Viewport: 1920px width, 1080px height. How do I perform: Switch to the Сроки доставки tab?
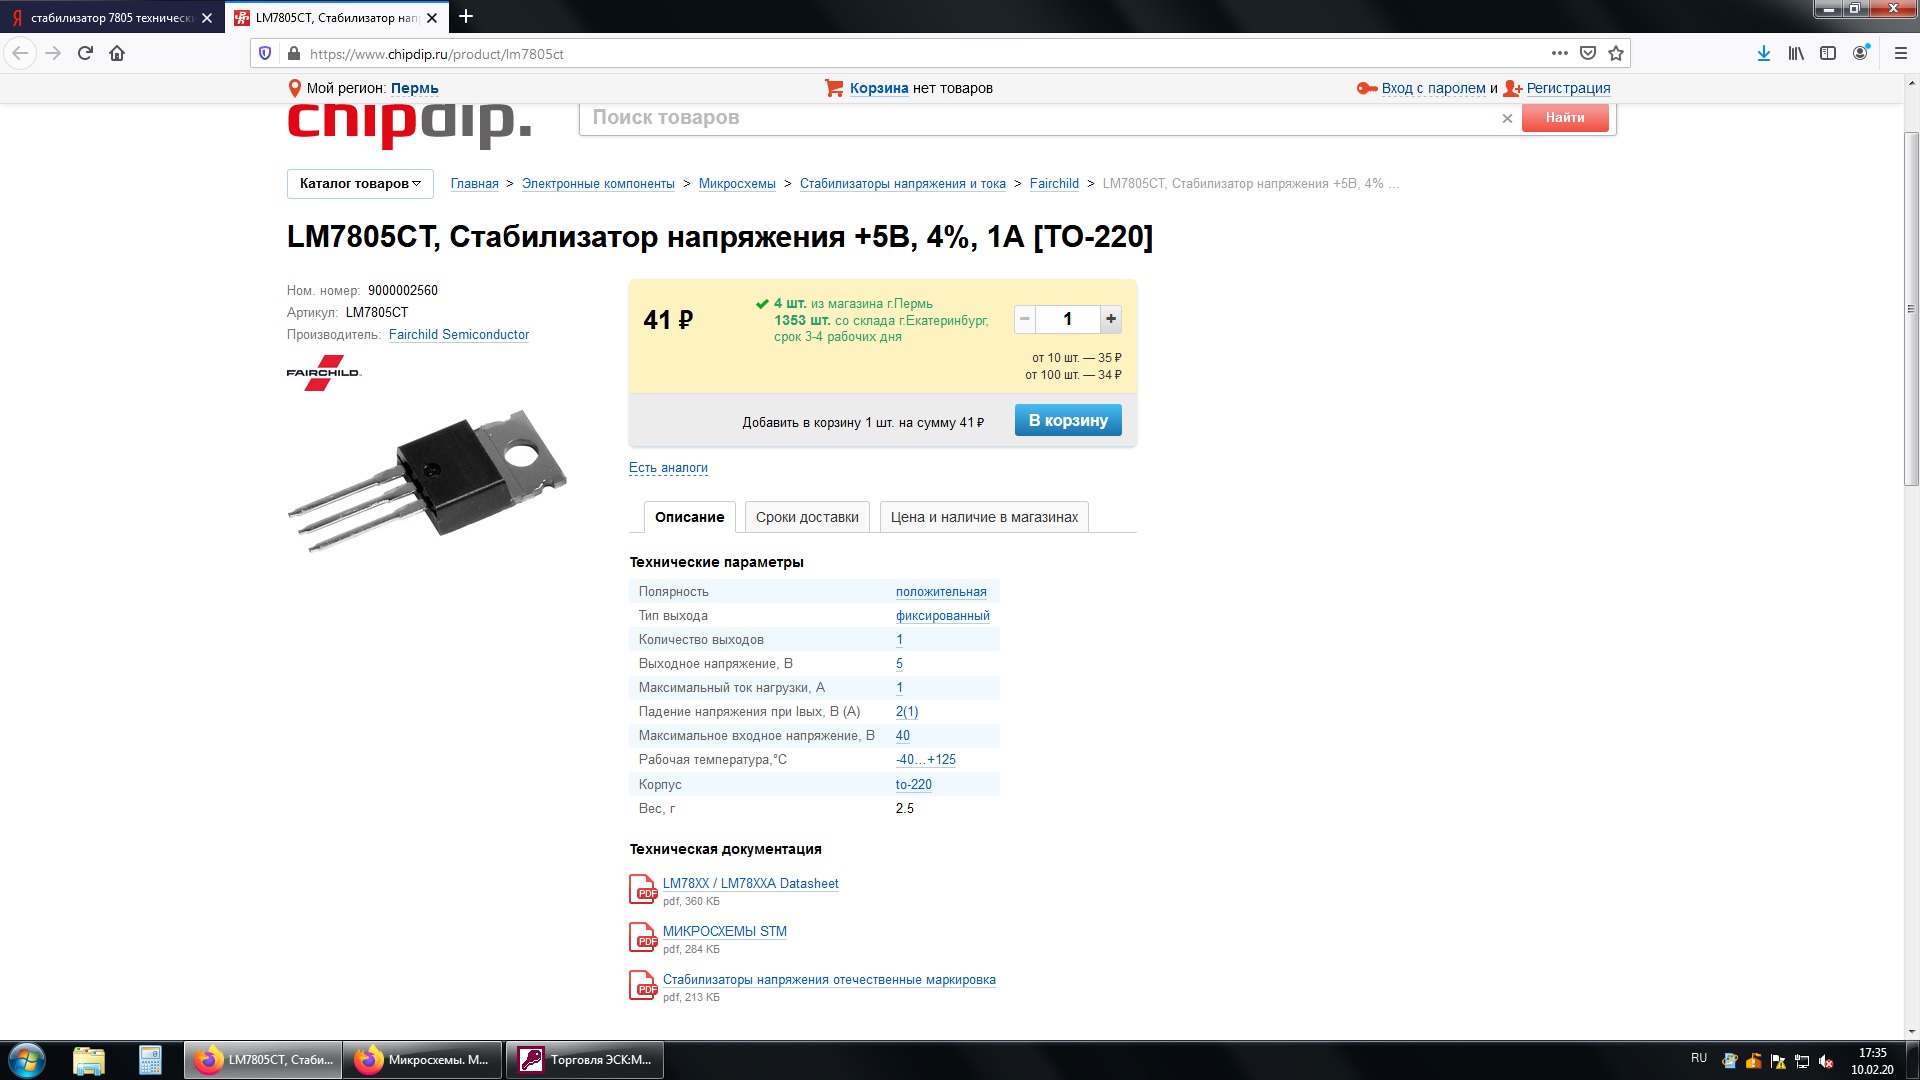pyautogui.click(x=807, y=517)
